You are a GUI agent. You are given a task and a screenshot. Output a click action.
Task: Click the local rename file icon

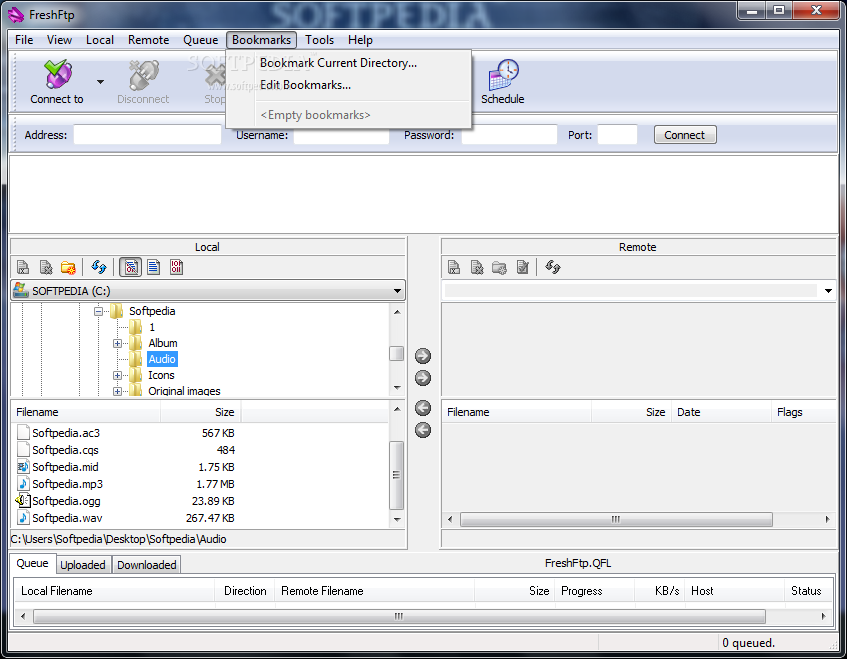[23, 267]
